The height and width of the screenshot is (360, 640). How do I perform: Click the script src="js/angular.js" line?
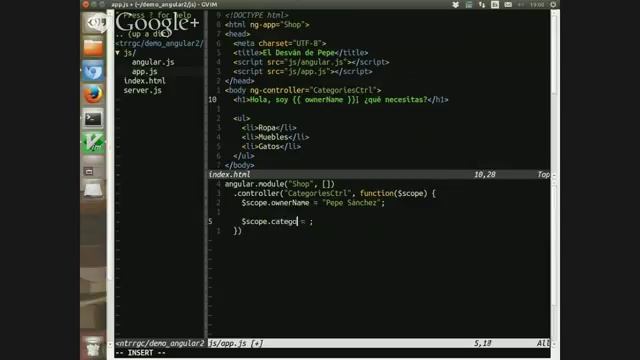pos(311,62)
